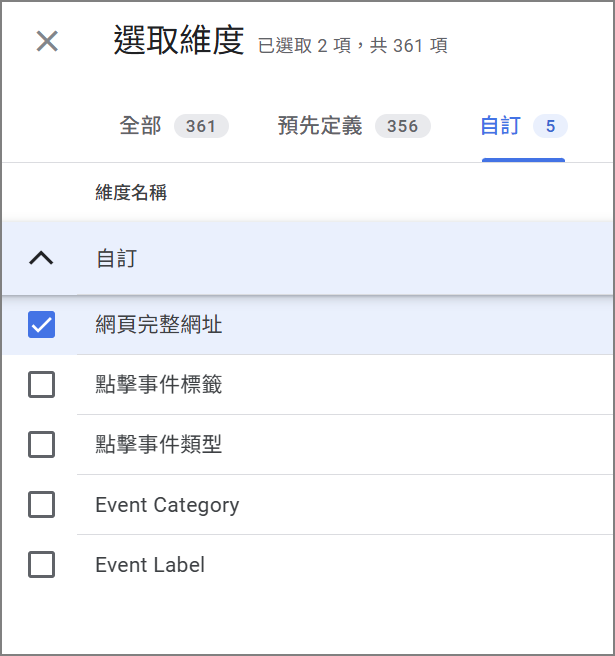615x656 pixels.
Task: Click the 點擊事件類型 row label
Action: pyautogui.click(x=158, y=445)
